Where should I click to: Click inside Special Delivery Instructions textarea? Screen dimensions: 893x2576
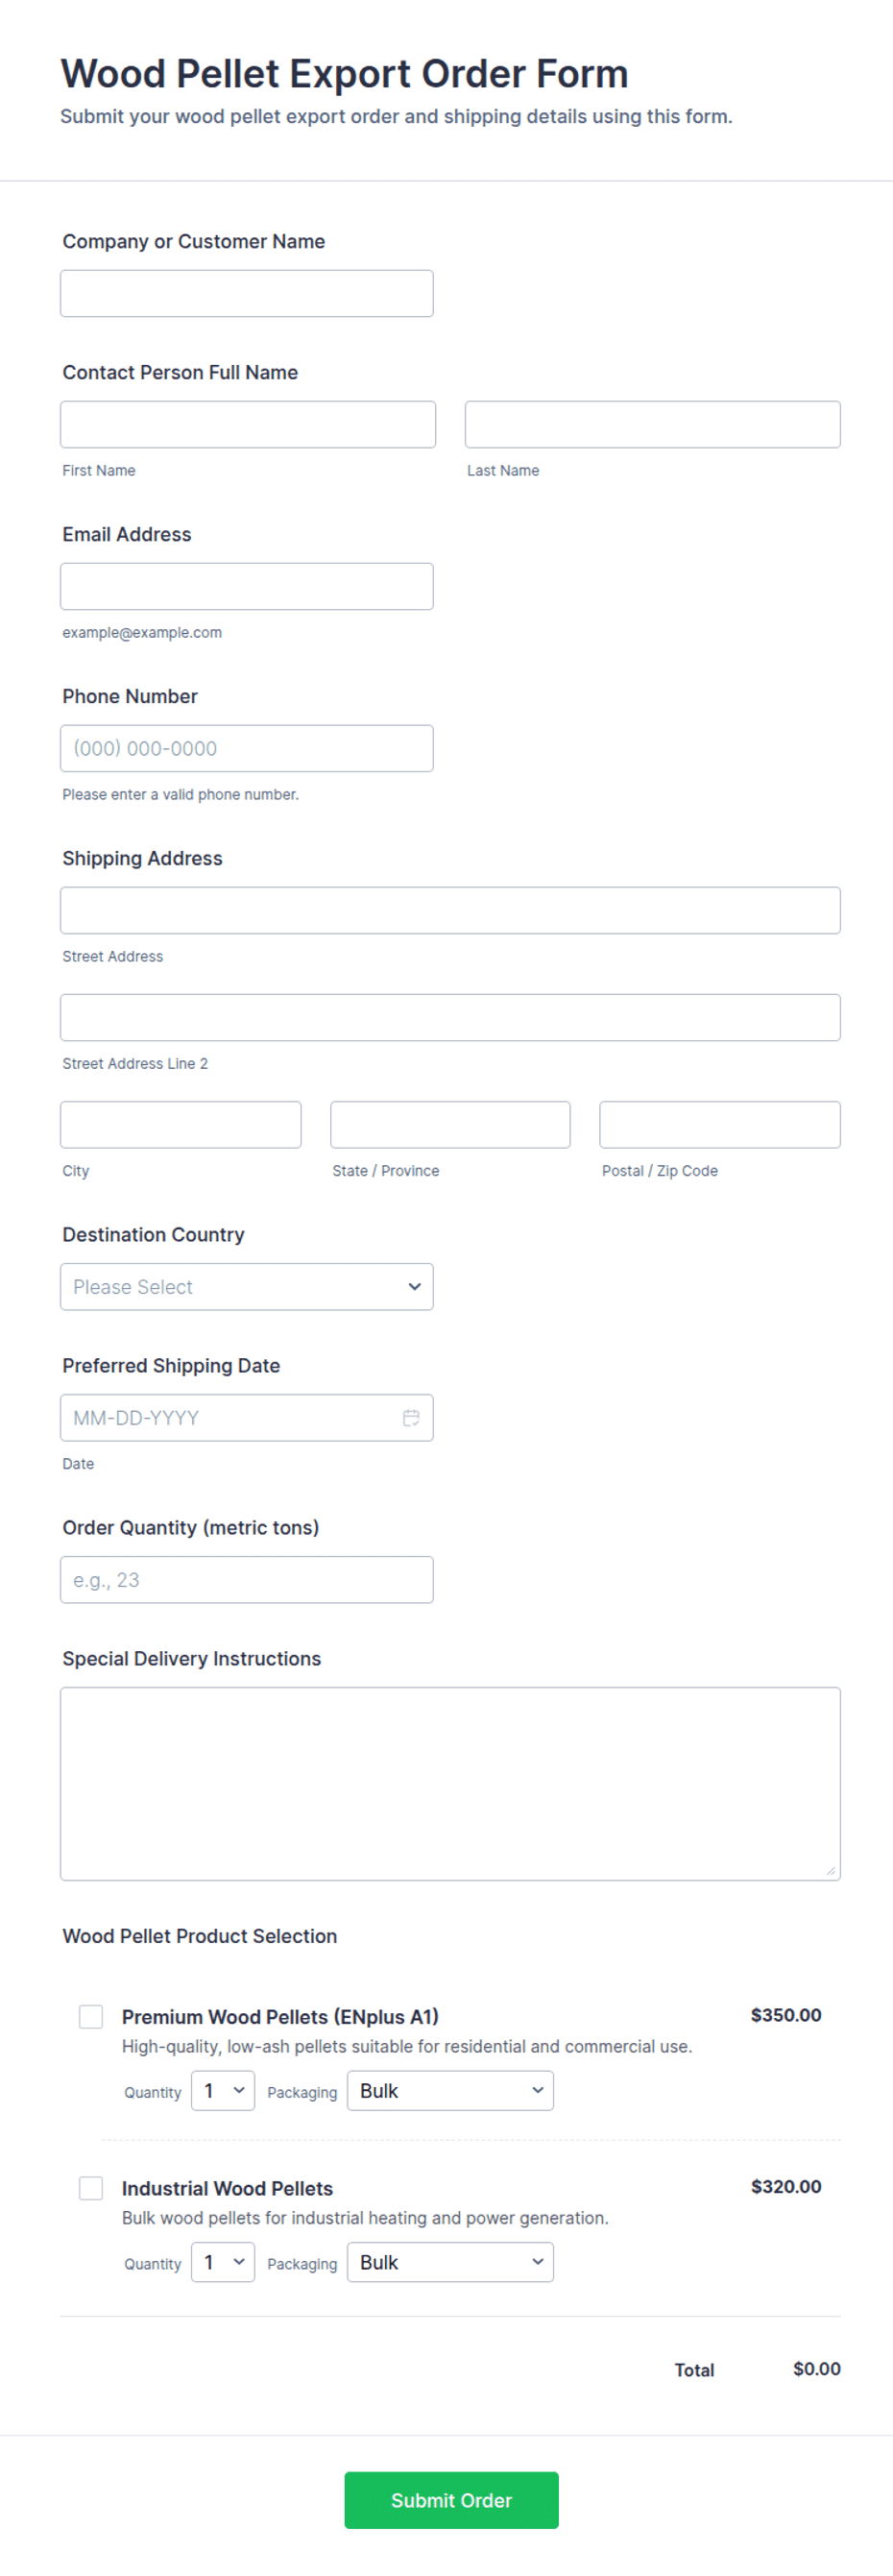(450, 1783)
